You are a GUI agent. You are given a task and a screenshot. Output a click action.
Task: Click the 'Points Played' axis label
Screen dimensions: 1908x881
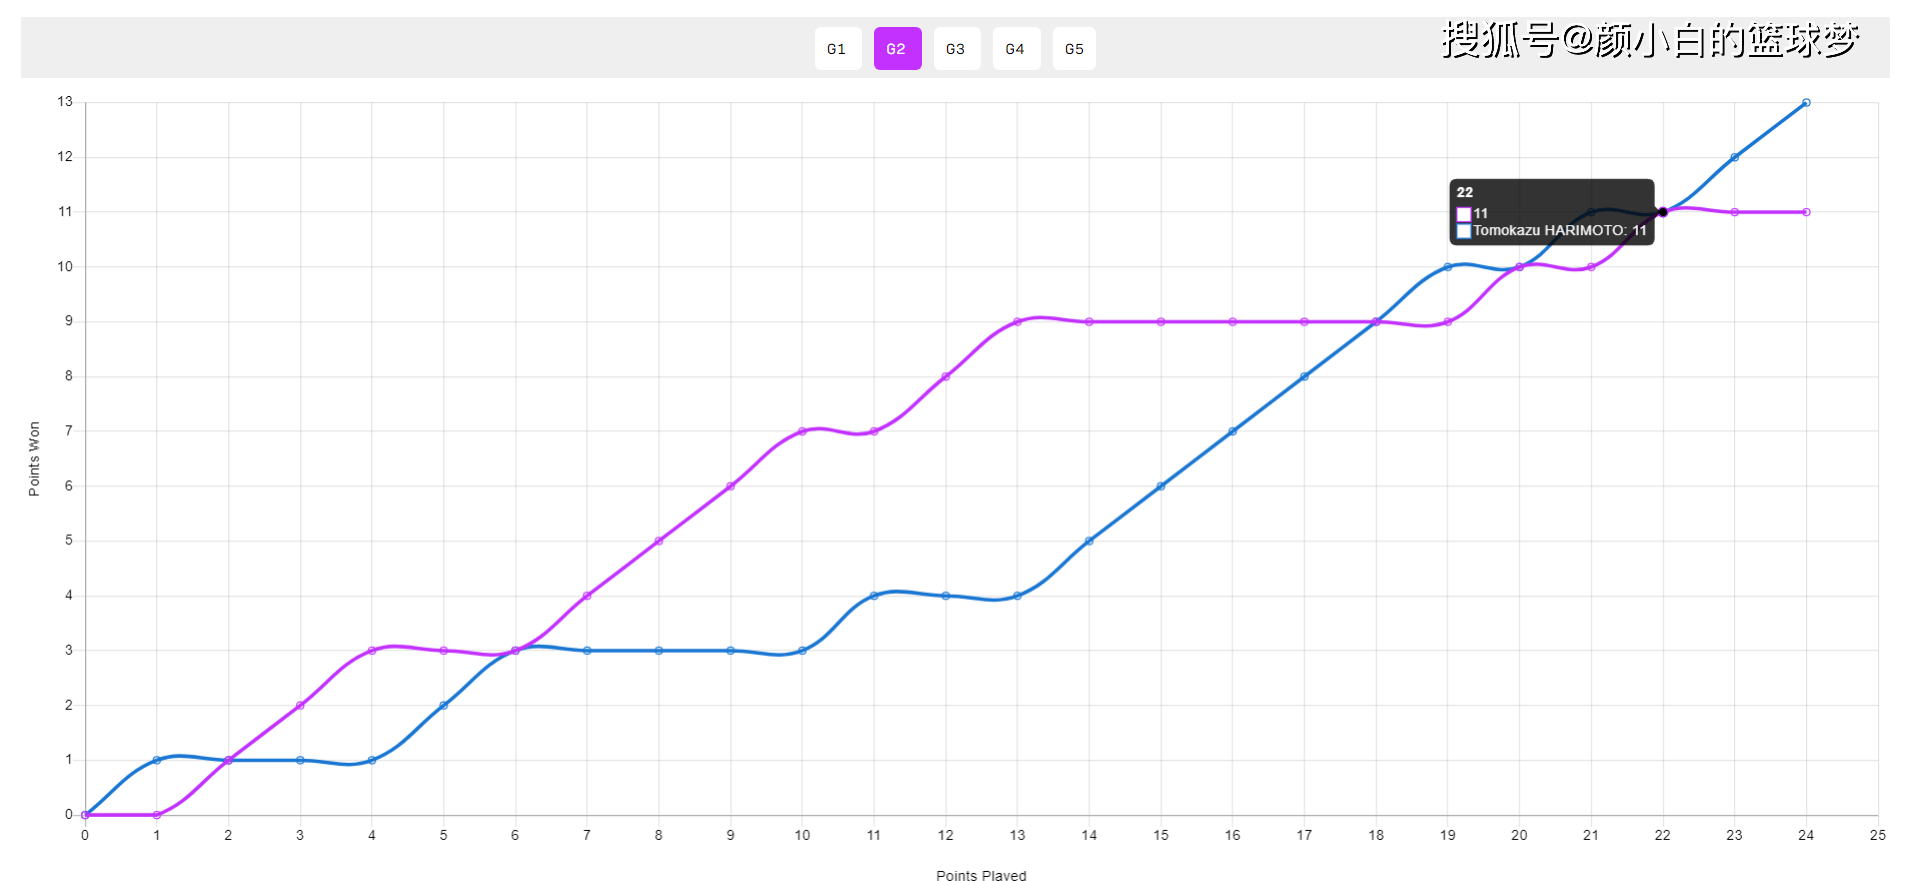981,876
